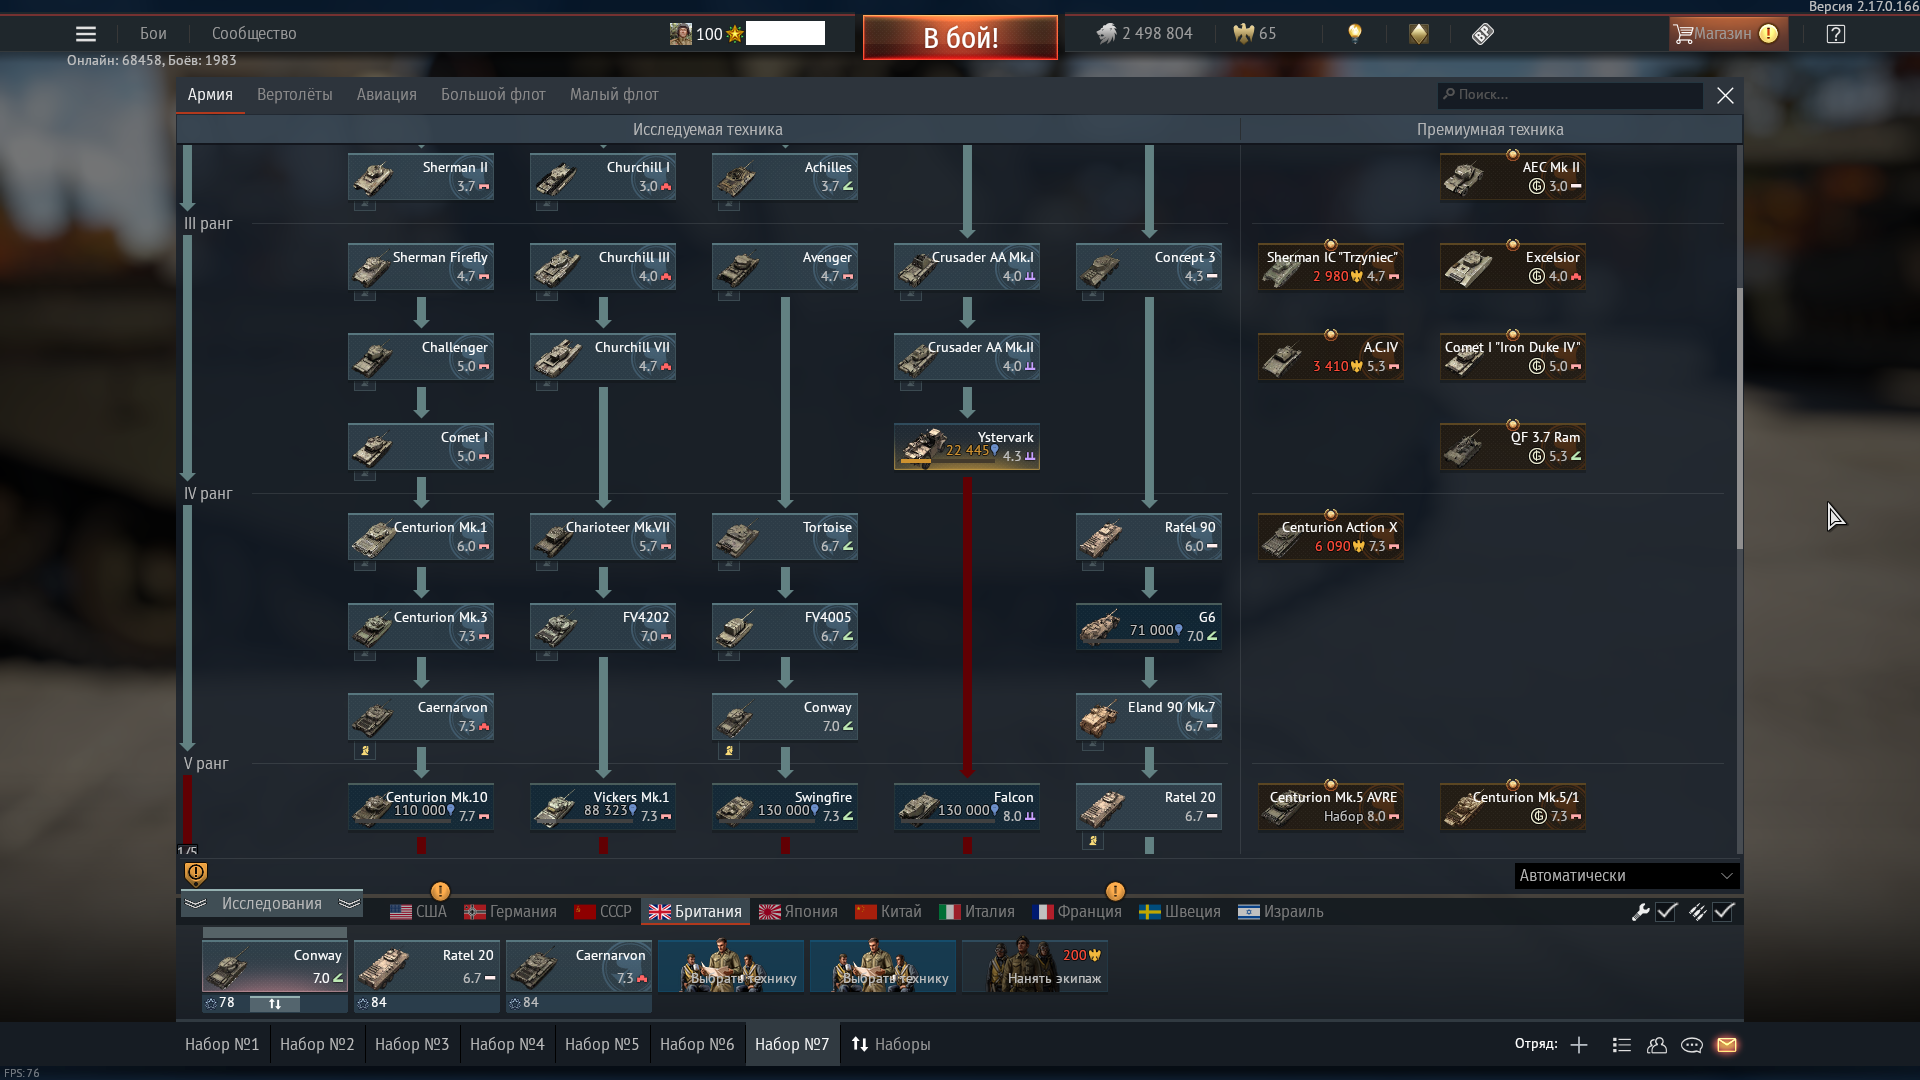1920x1080 pixels.
Task: Select the Германия nation tab
Action: tap(510, 912)
